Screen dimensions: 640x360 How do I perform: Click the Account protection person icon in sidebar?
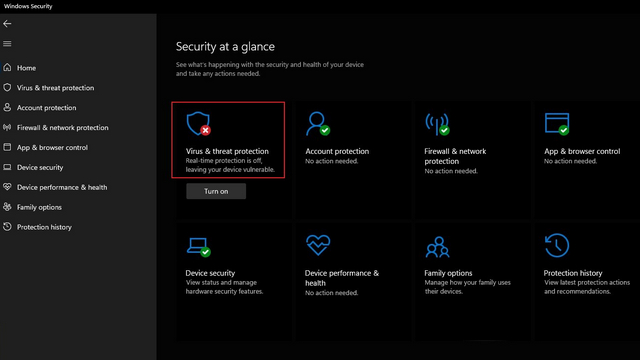point(7,107)
